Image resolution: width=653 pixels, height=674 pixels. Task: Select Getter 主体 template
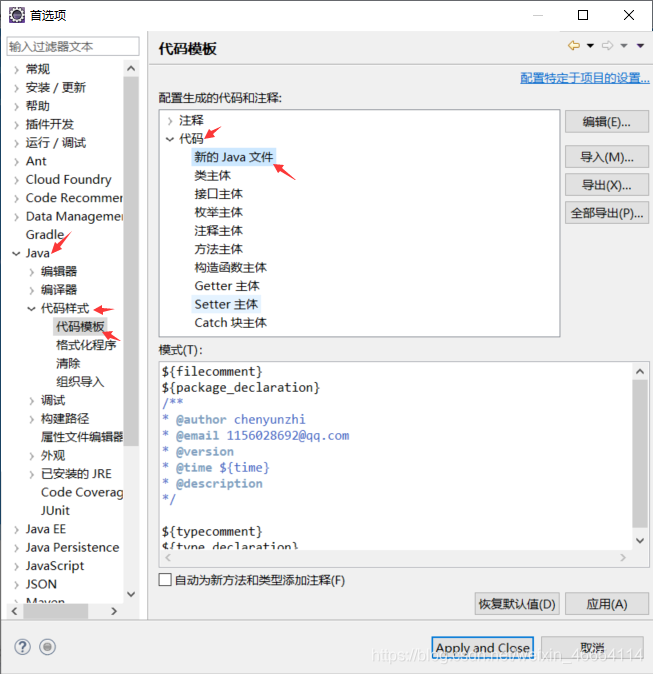[227, 286]
